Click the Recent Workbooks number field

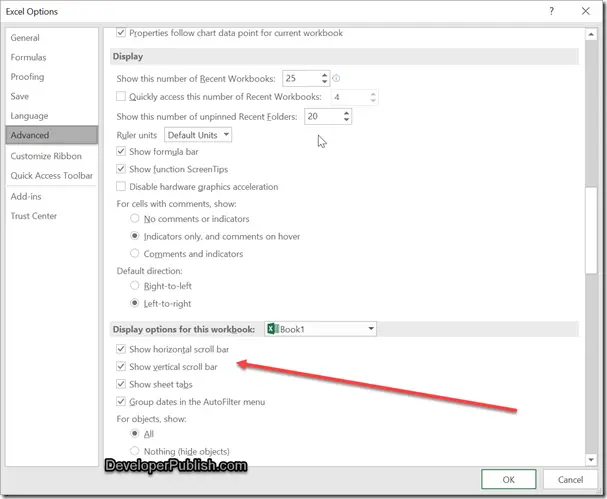[x=302, y=79]
